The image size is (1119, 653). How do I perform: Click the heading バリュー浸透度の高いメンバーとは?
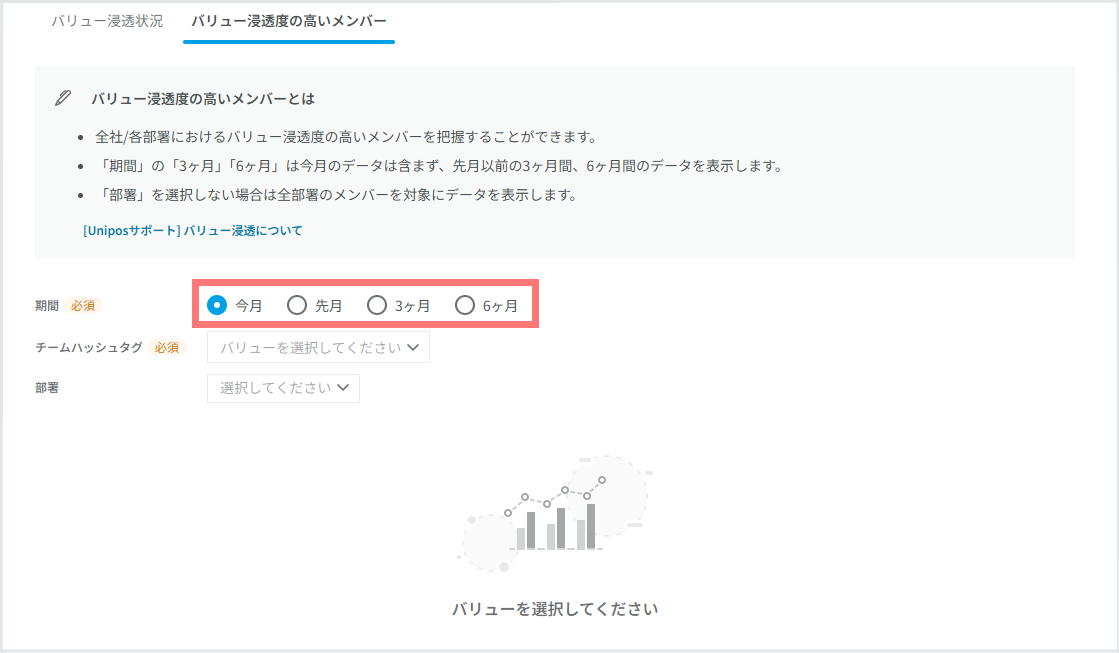point(203,98)
